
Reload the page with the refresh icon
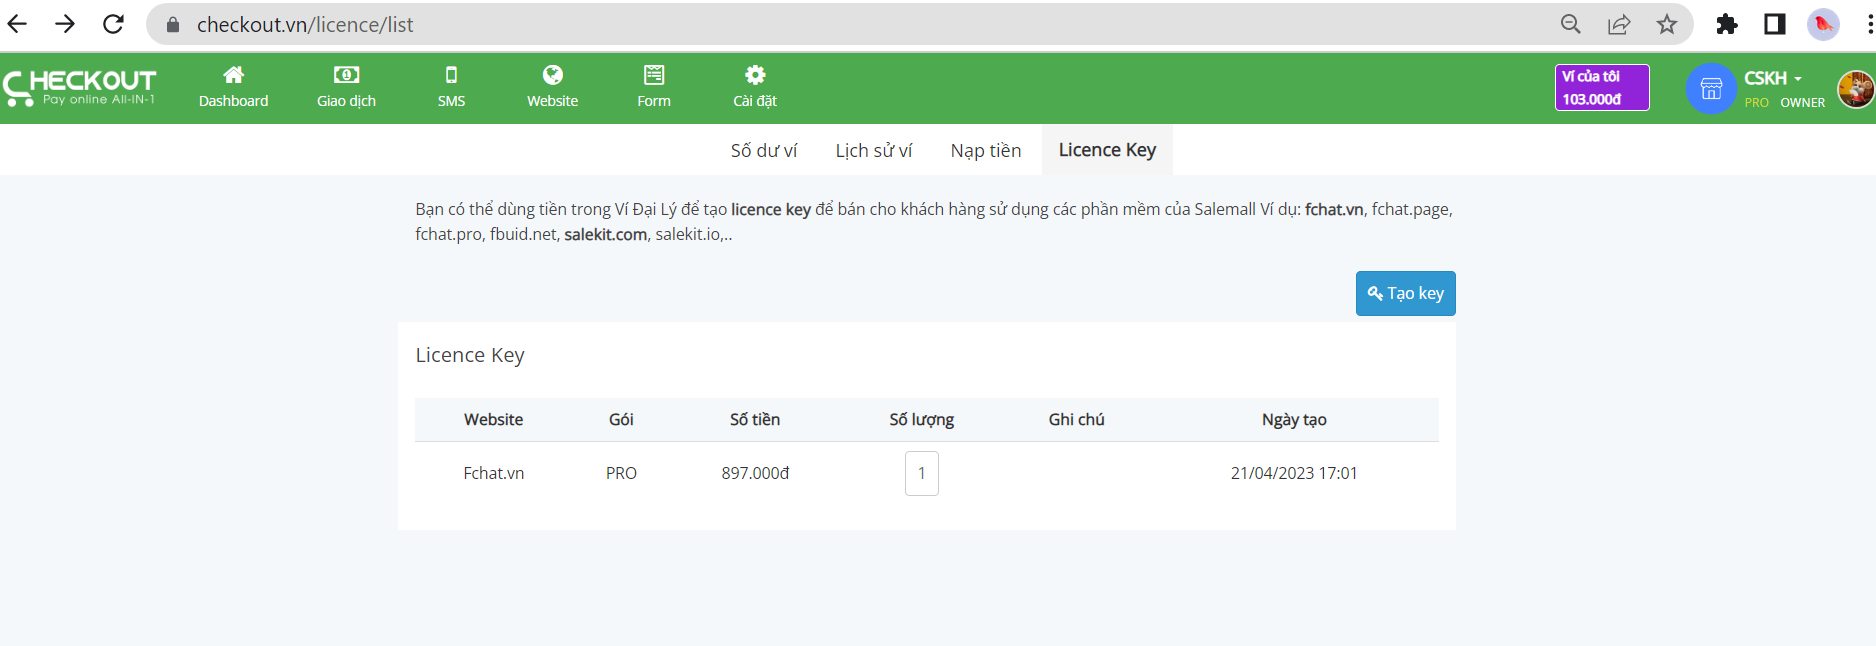pos(113,24)
